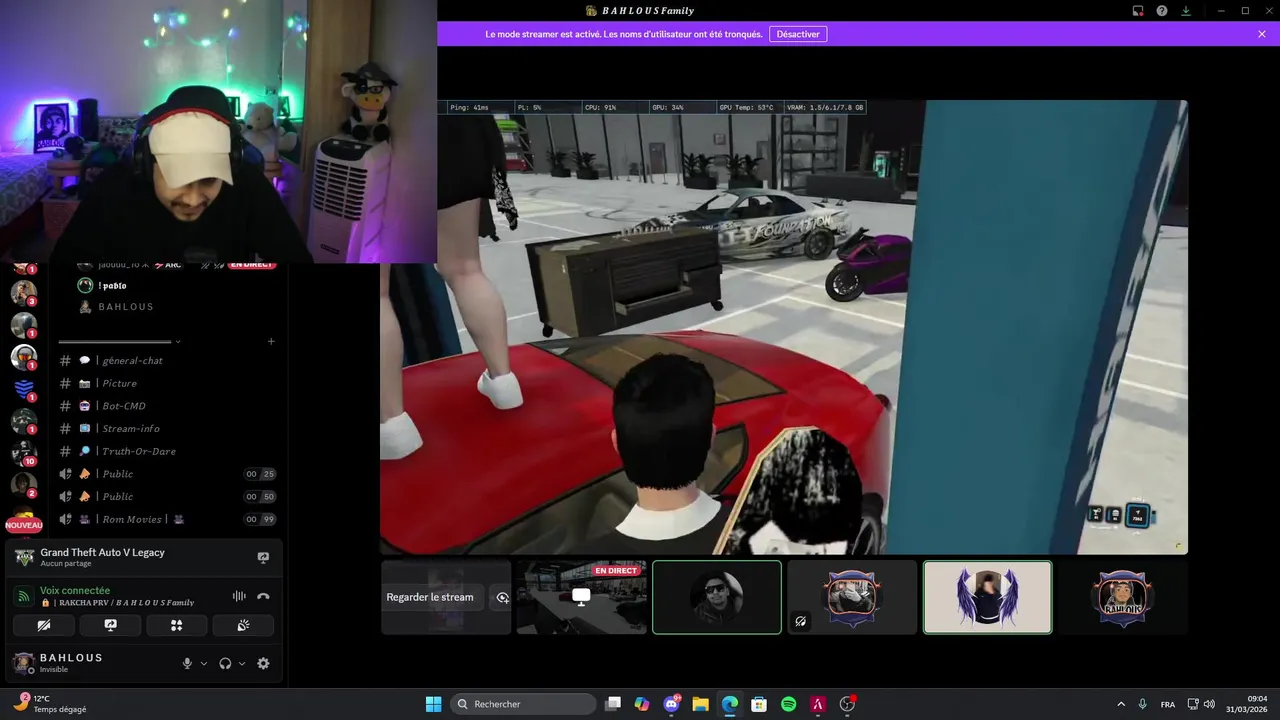Open File Explorer from taskbar
This screenshot has width=1280, height=720.
coord(700,704)
